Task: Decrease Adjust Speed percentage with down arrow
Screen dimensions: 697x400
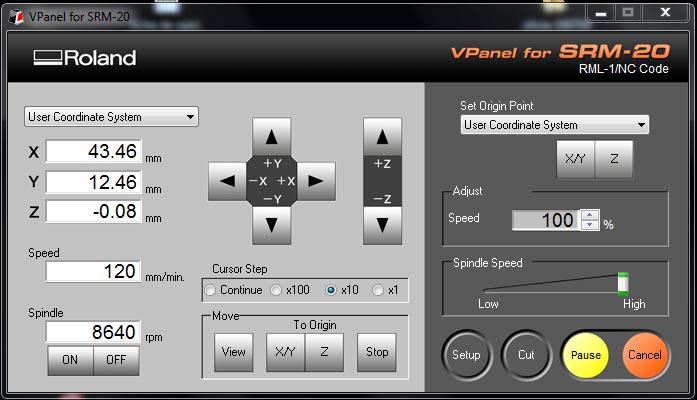Action: click(590, 225)
